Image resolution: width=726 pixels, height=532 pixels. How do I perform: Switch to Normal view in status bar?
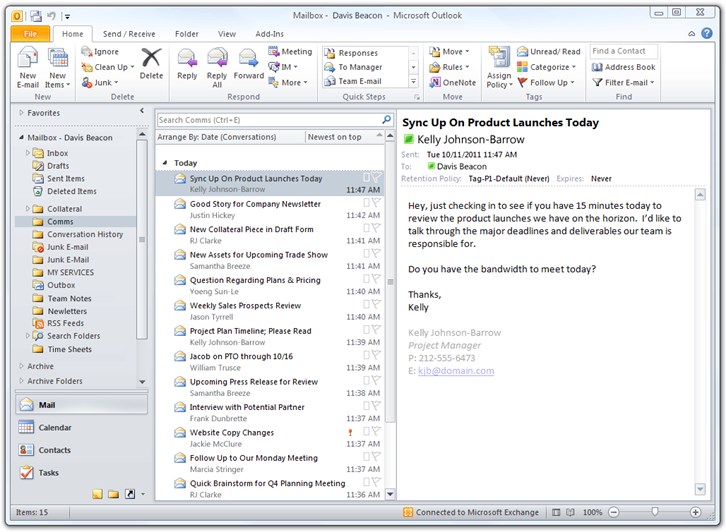point(556,512)
